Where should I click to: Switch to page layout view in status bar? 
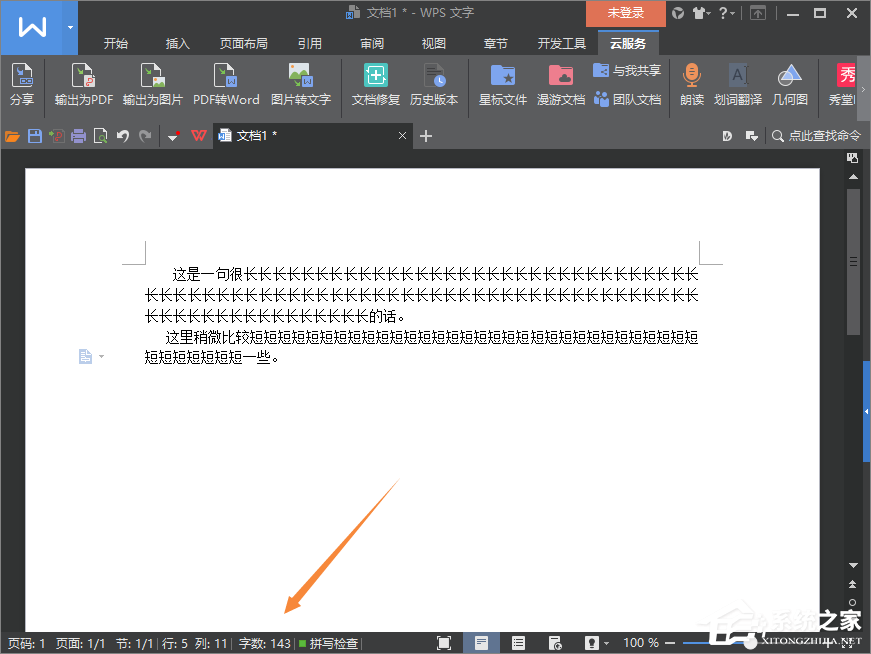point(481,643)
